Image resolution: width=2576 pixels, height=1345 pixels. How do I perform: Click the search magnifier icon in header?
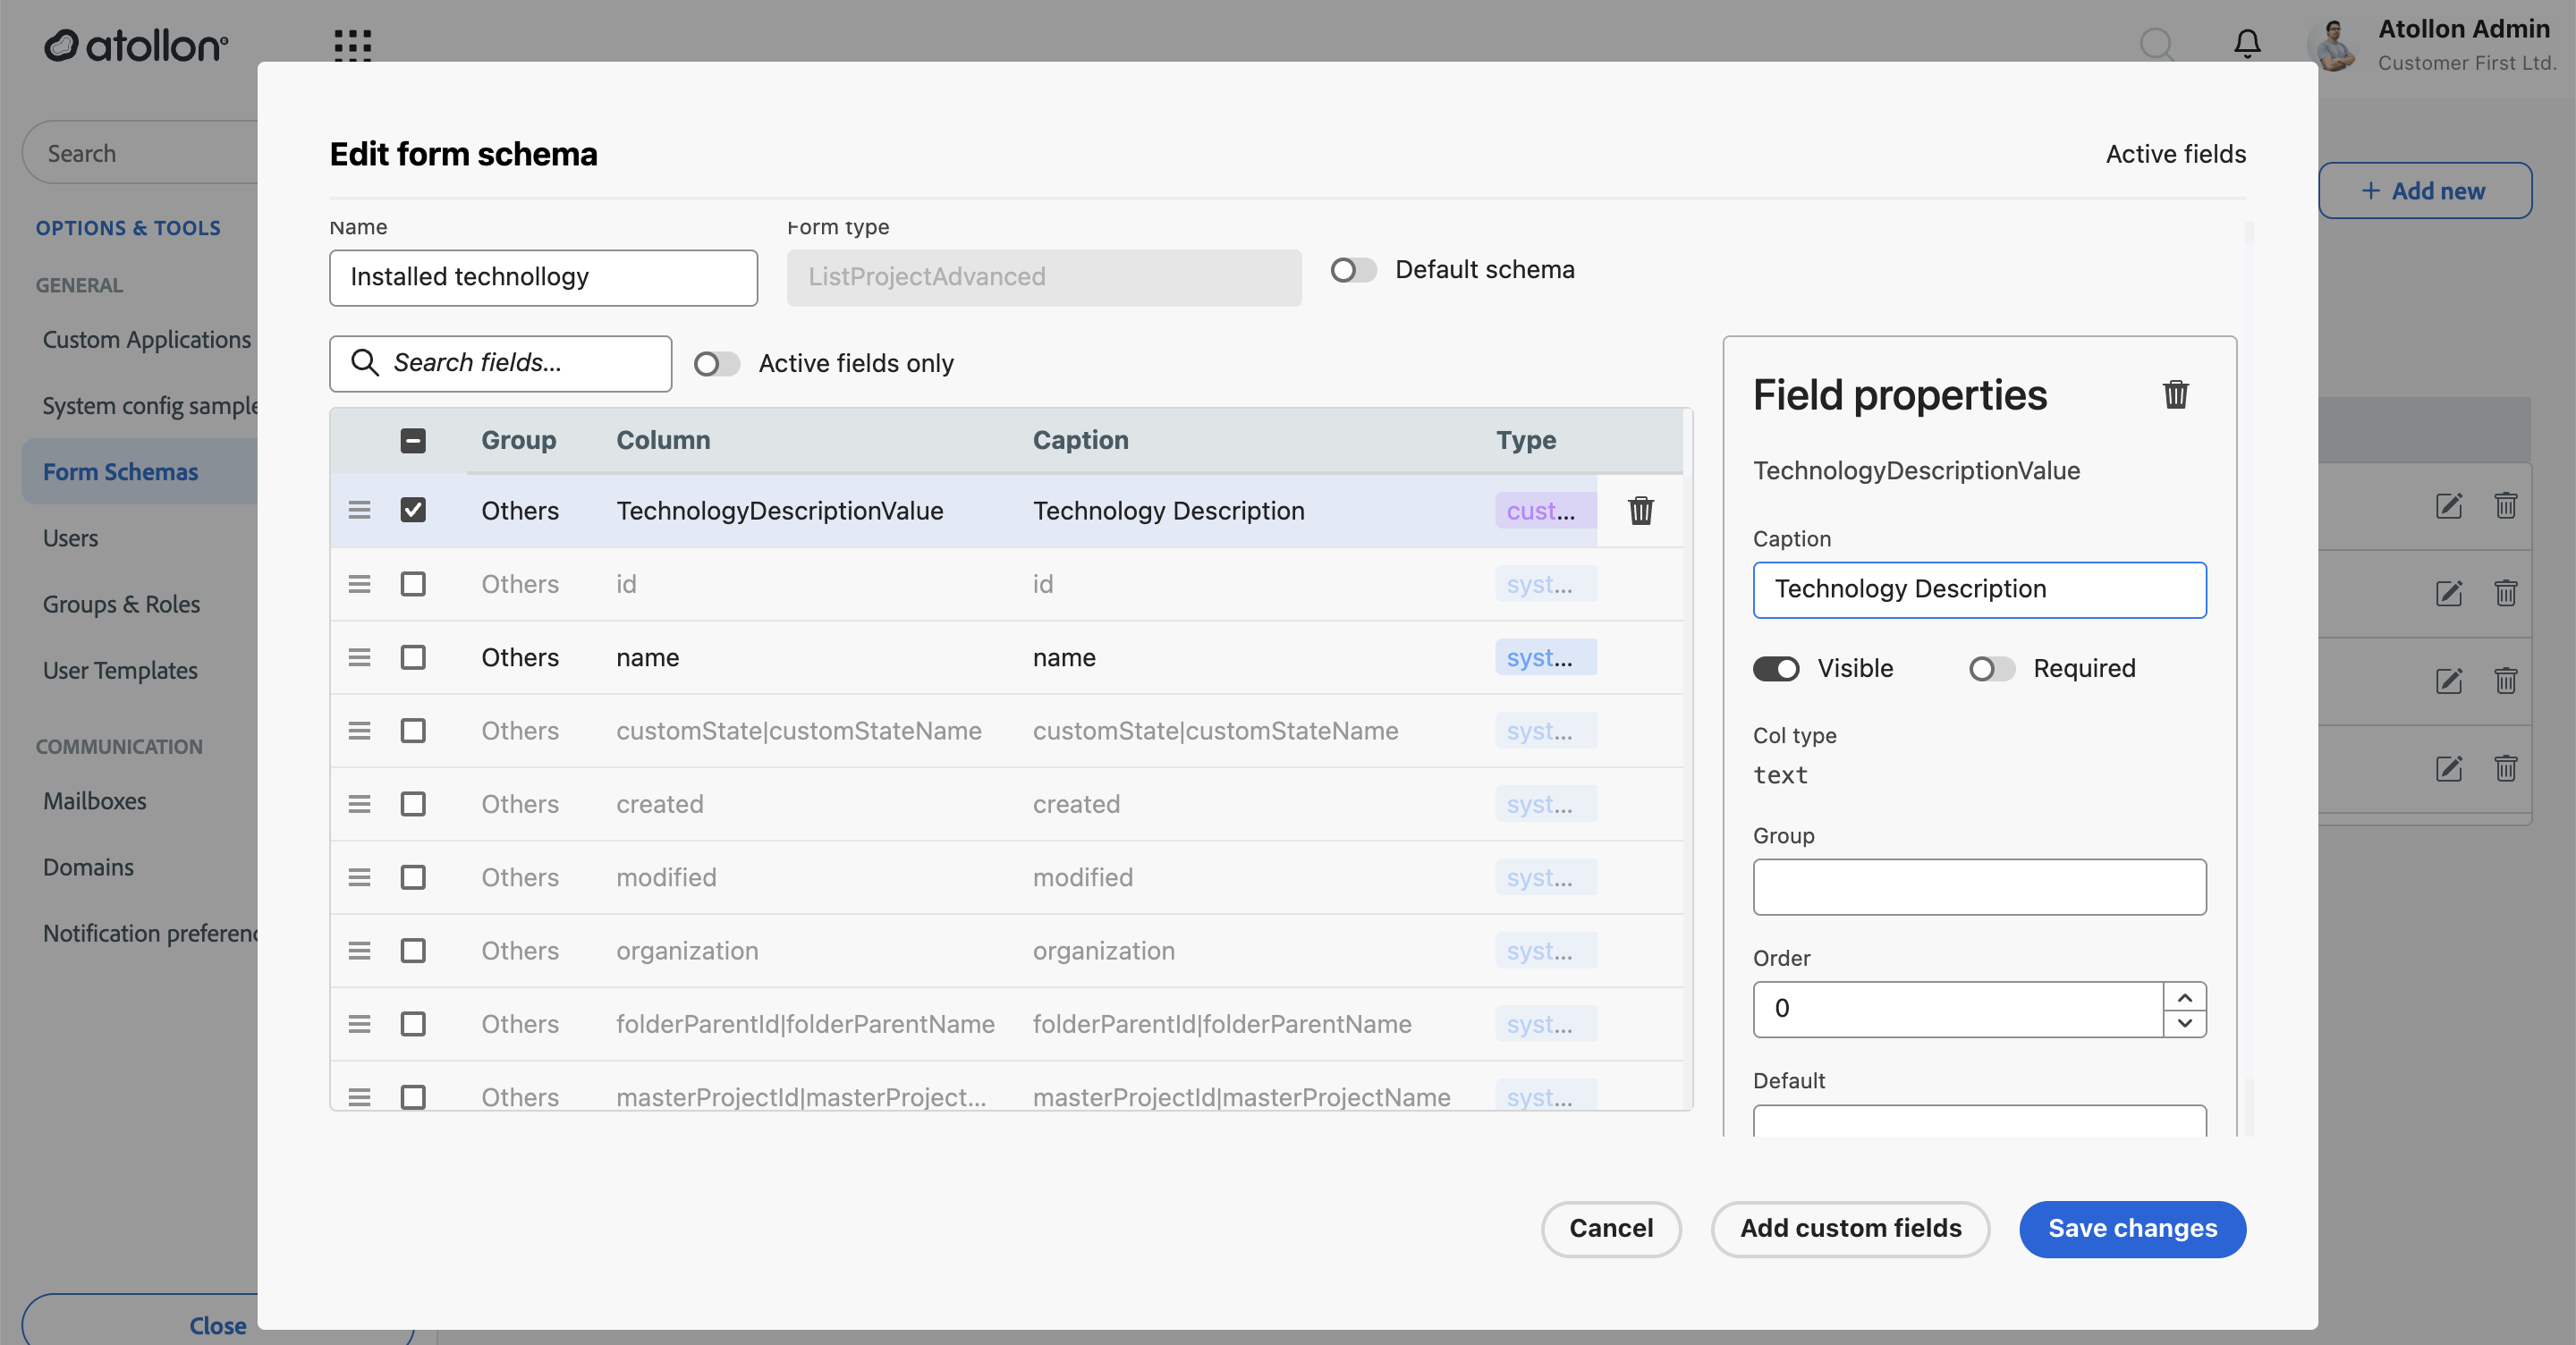2157,44
